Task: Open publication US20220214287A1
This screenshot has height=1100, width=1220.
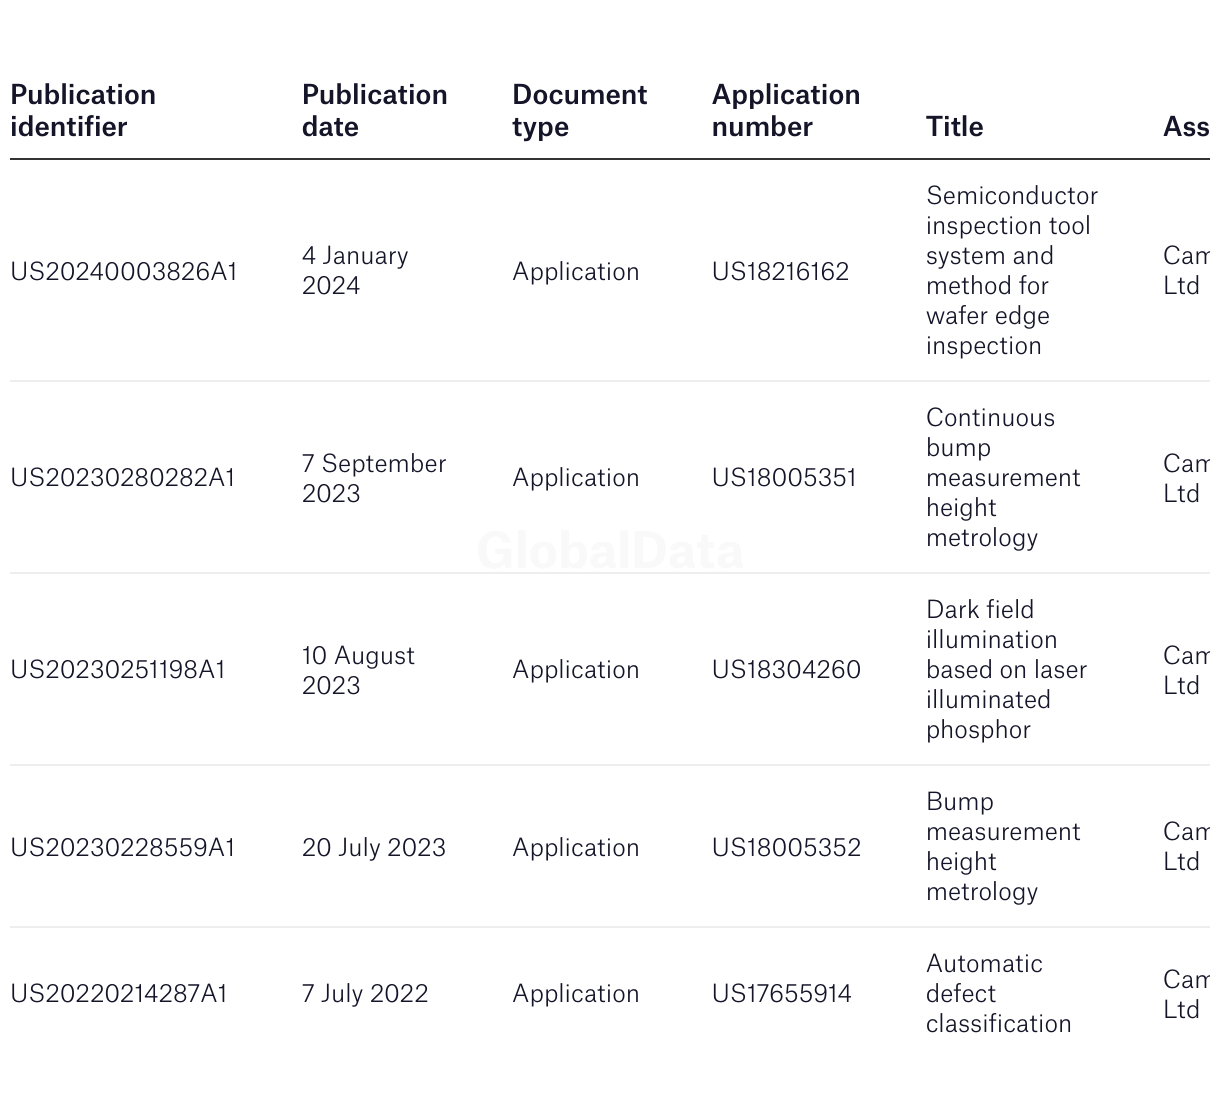Action: 119,994
